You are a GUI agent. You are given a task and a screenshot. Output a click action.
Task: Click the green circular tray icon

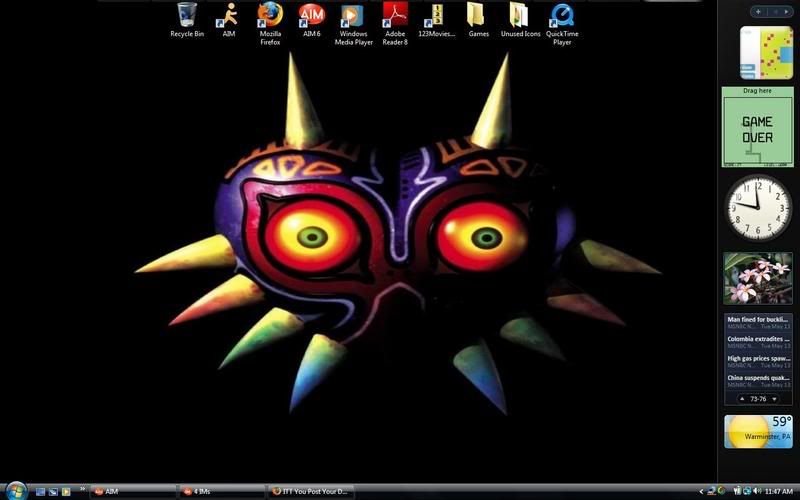tap(721, 491)
